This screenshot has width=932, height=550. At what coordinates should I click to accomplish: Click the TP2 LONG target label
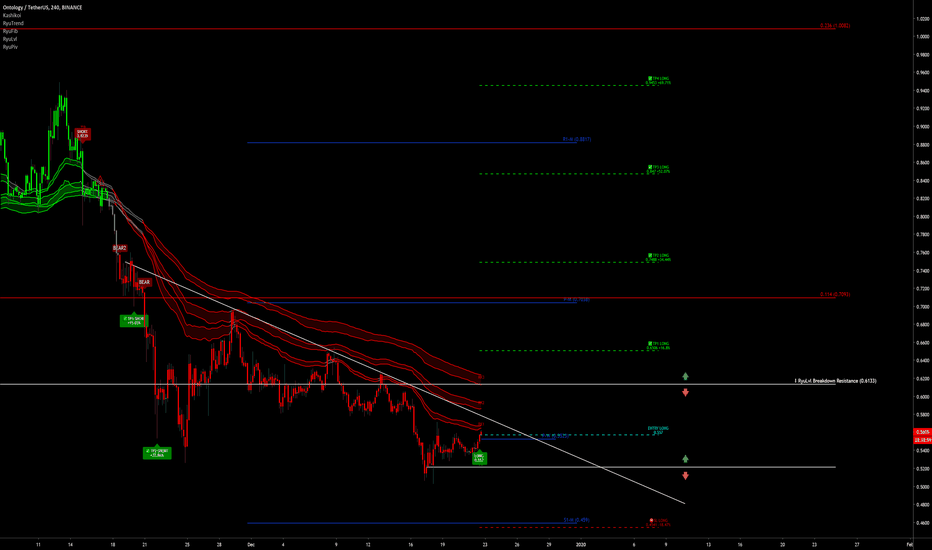(x=659, y=257)
